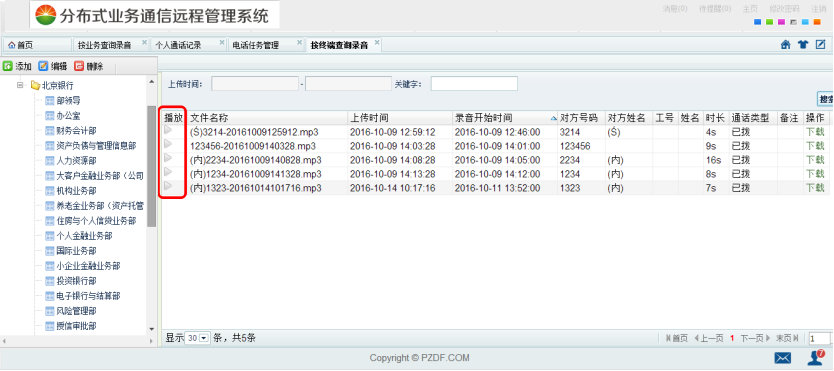
Task: Open the envelope messages icon in footer
Action: coord(782,358)
